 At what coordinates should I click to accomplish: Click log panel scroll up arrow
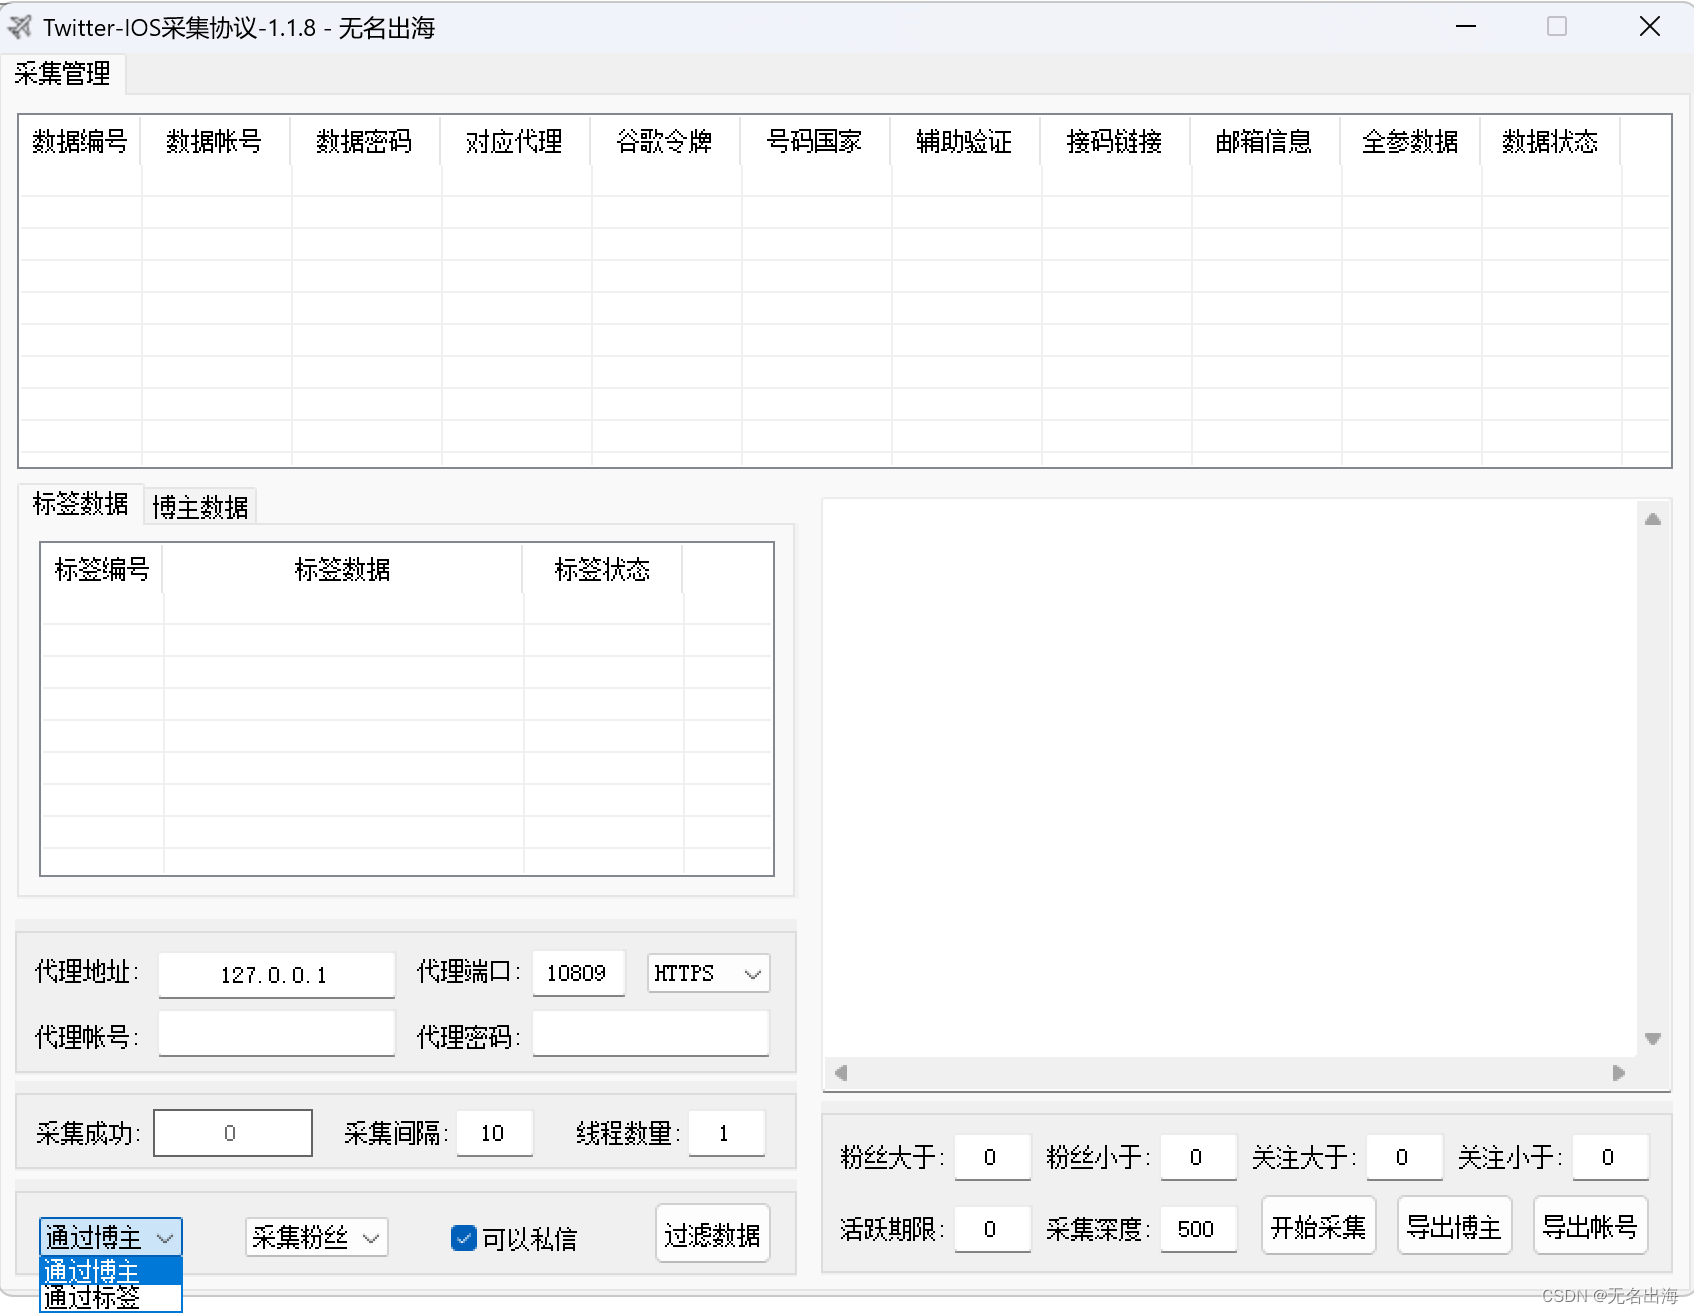pos(1653,519)
